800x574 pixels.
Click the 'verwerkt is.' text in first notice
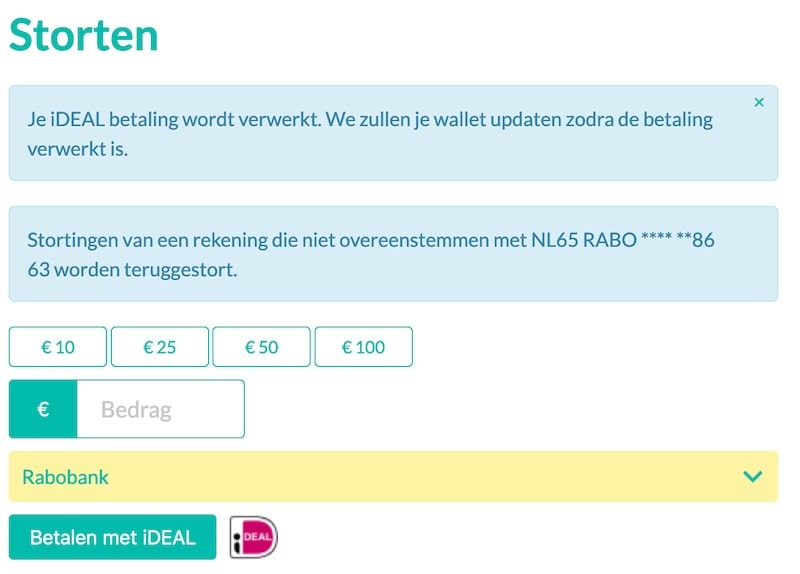(x=78, y=149)
